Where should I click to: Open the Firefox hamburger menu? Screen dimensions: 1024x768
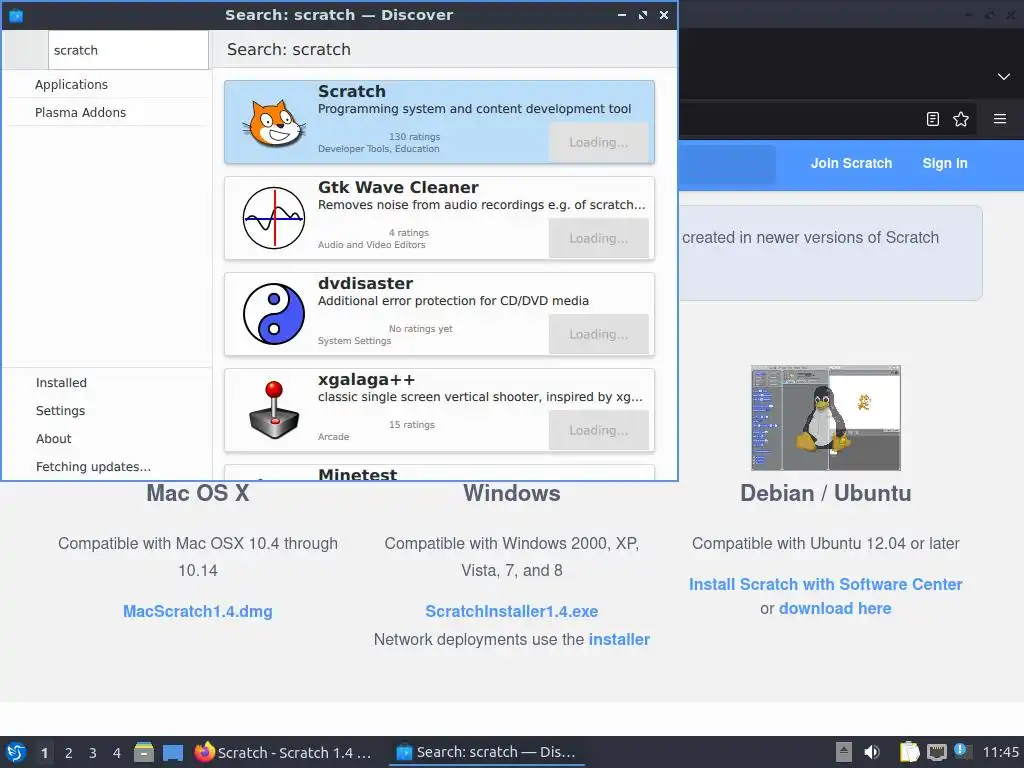[x=999, y=119]
